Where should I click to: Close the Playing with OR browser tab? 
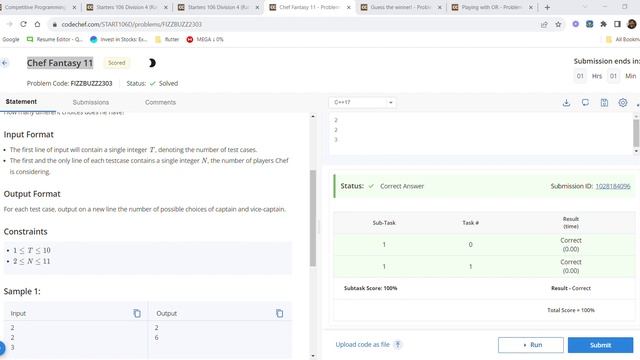[x=531, y=7]
